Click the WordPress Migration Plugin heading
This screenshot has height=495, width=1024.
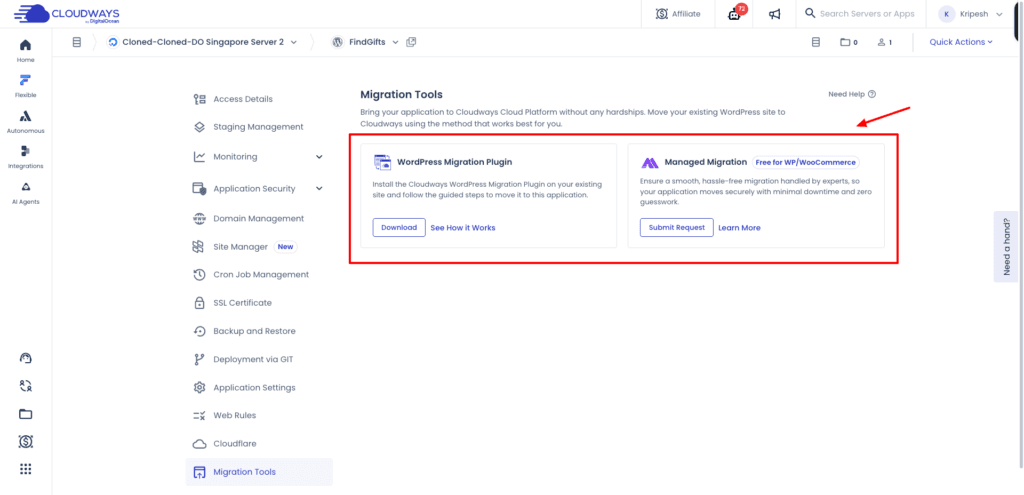(455, 162)
